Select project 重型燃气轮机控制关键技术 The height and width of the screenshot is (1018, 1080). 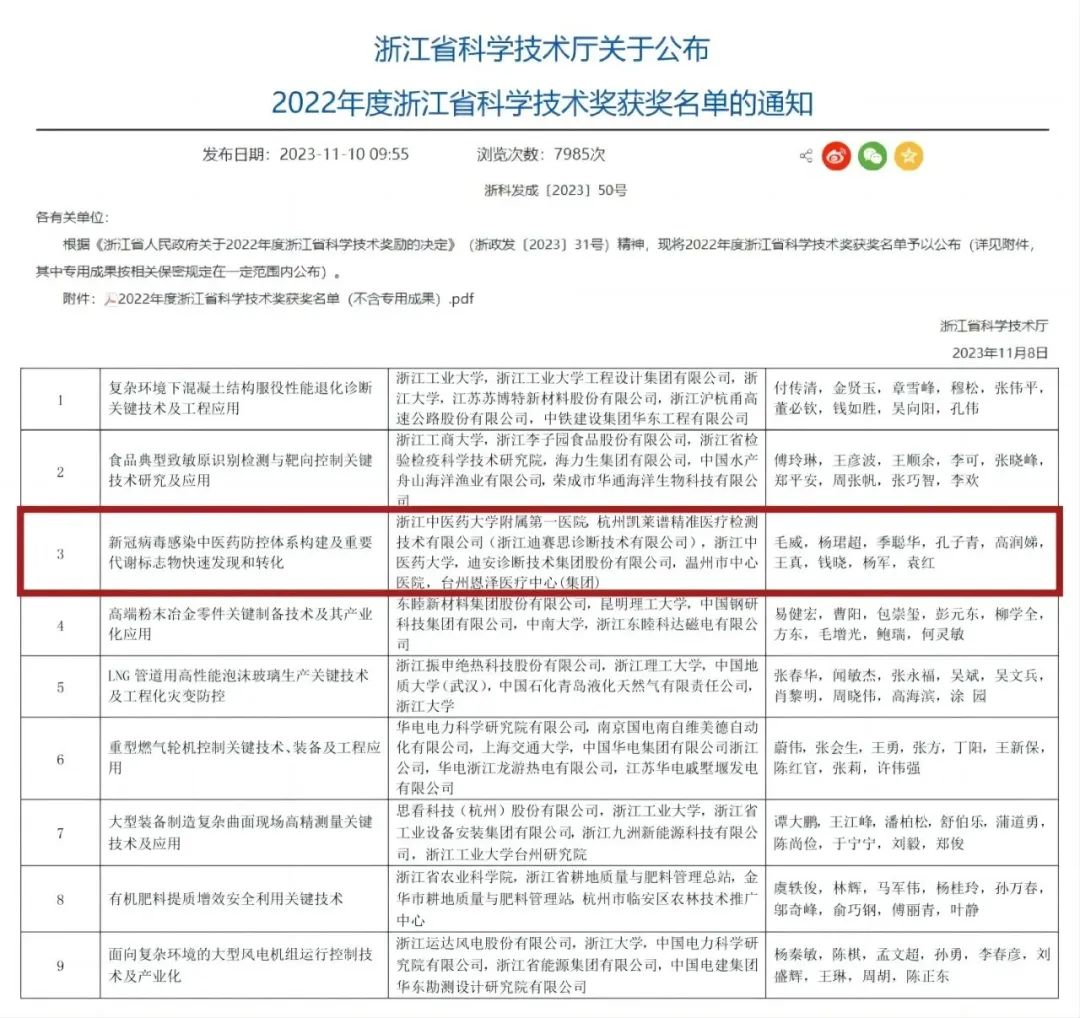coord(245,758)
